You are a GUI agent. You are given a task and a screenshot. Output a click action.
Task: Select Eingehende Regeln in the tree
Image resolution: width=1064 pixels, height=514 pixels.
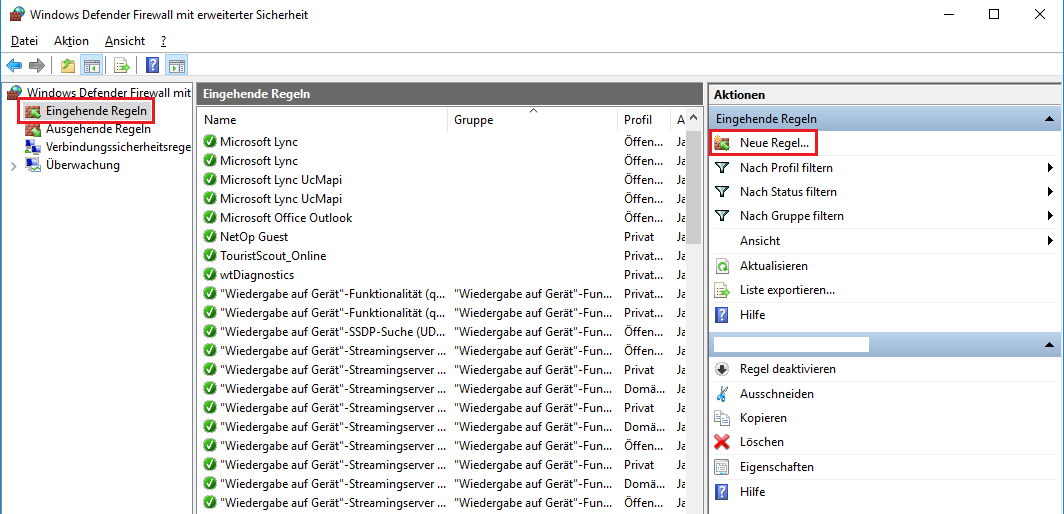pos(96,111)
